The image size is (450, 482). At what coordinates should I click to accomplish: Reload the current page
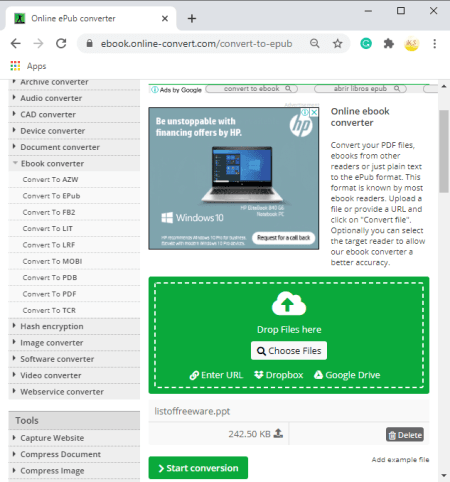(61, 44)
